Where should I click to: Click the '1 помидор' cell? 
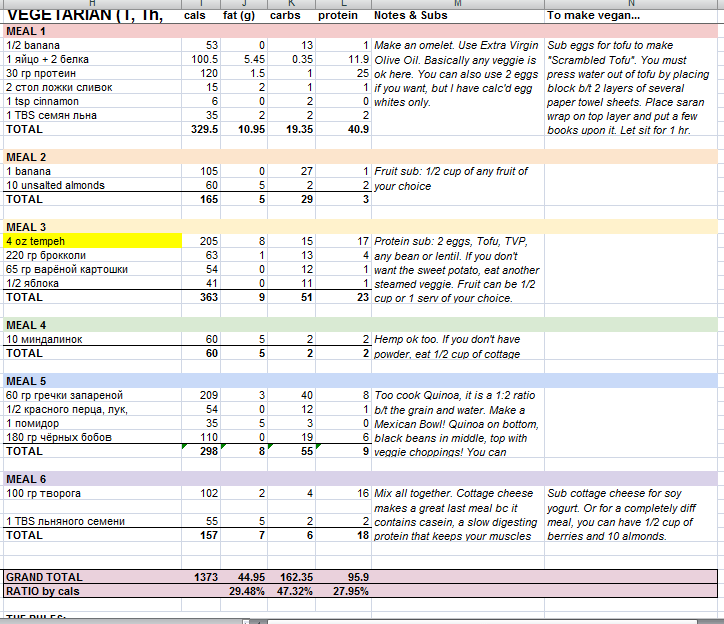[92, 423]
